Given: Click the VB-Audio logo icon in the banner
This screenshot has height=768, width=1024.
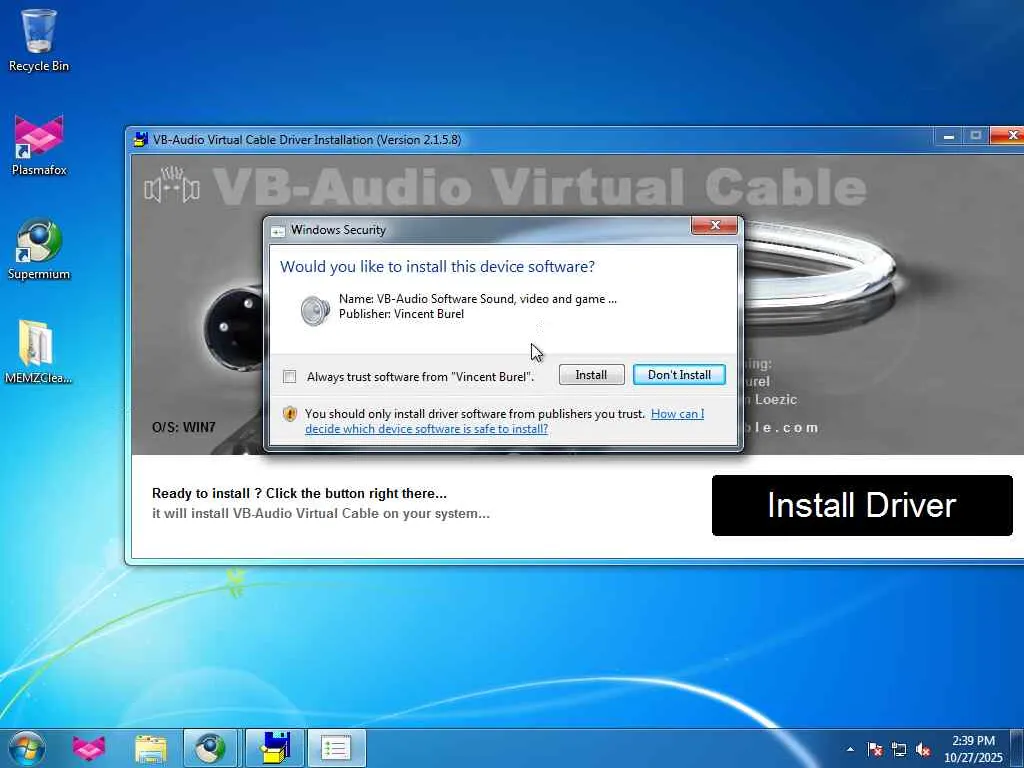Looking at the screenshot, I should pyautogui.click(x=172, y=187).
